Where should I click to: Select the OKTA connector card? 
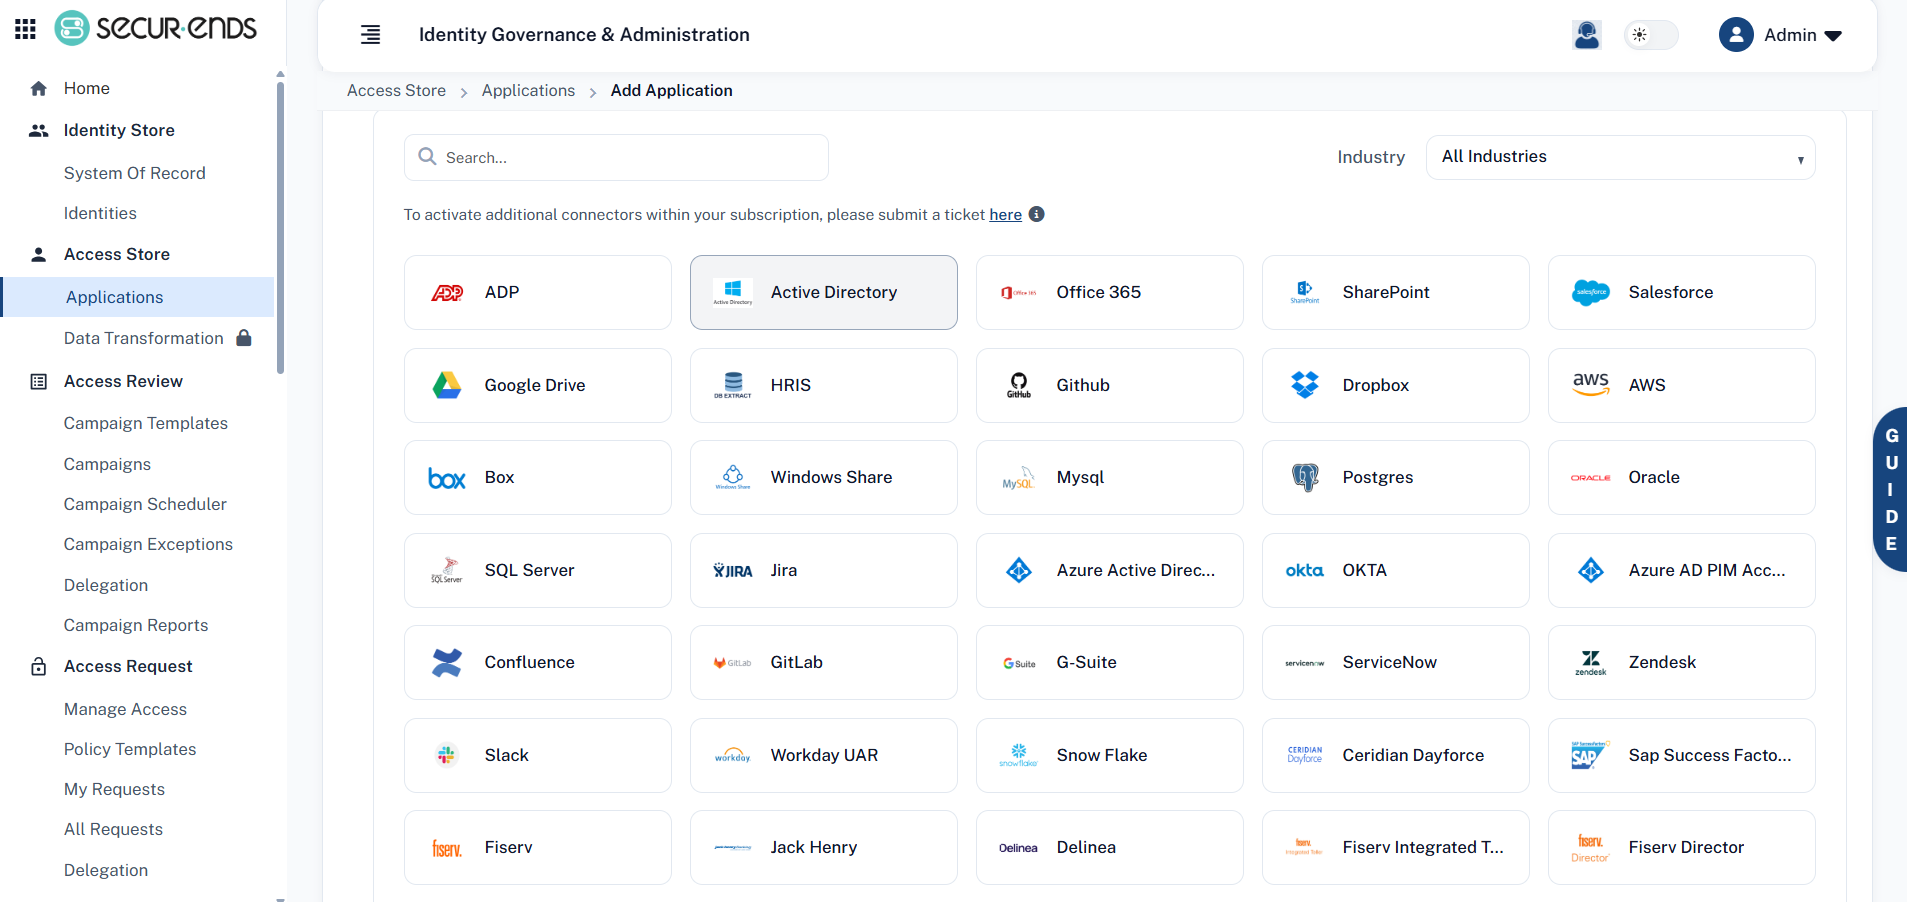[x=1396, y=570]
